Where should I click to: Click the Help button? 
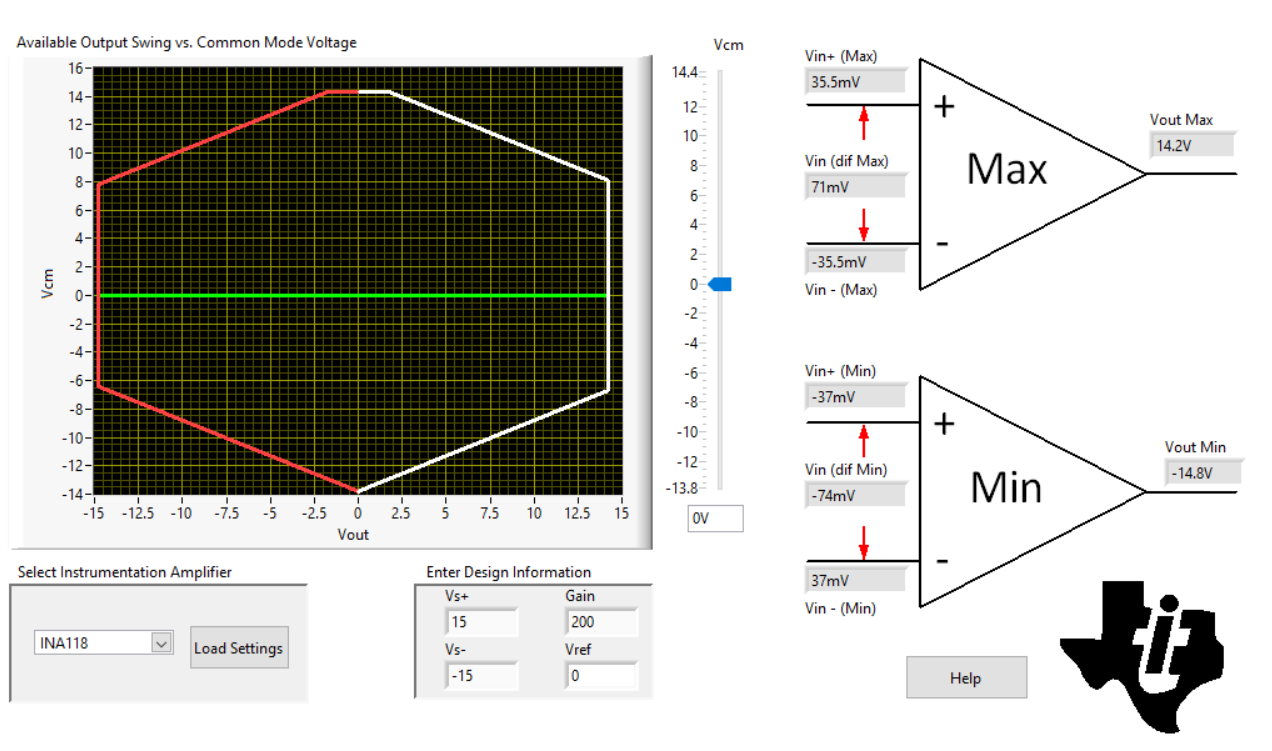966,678
